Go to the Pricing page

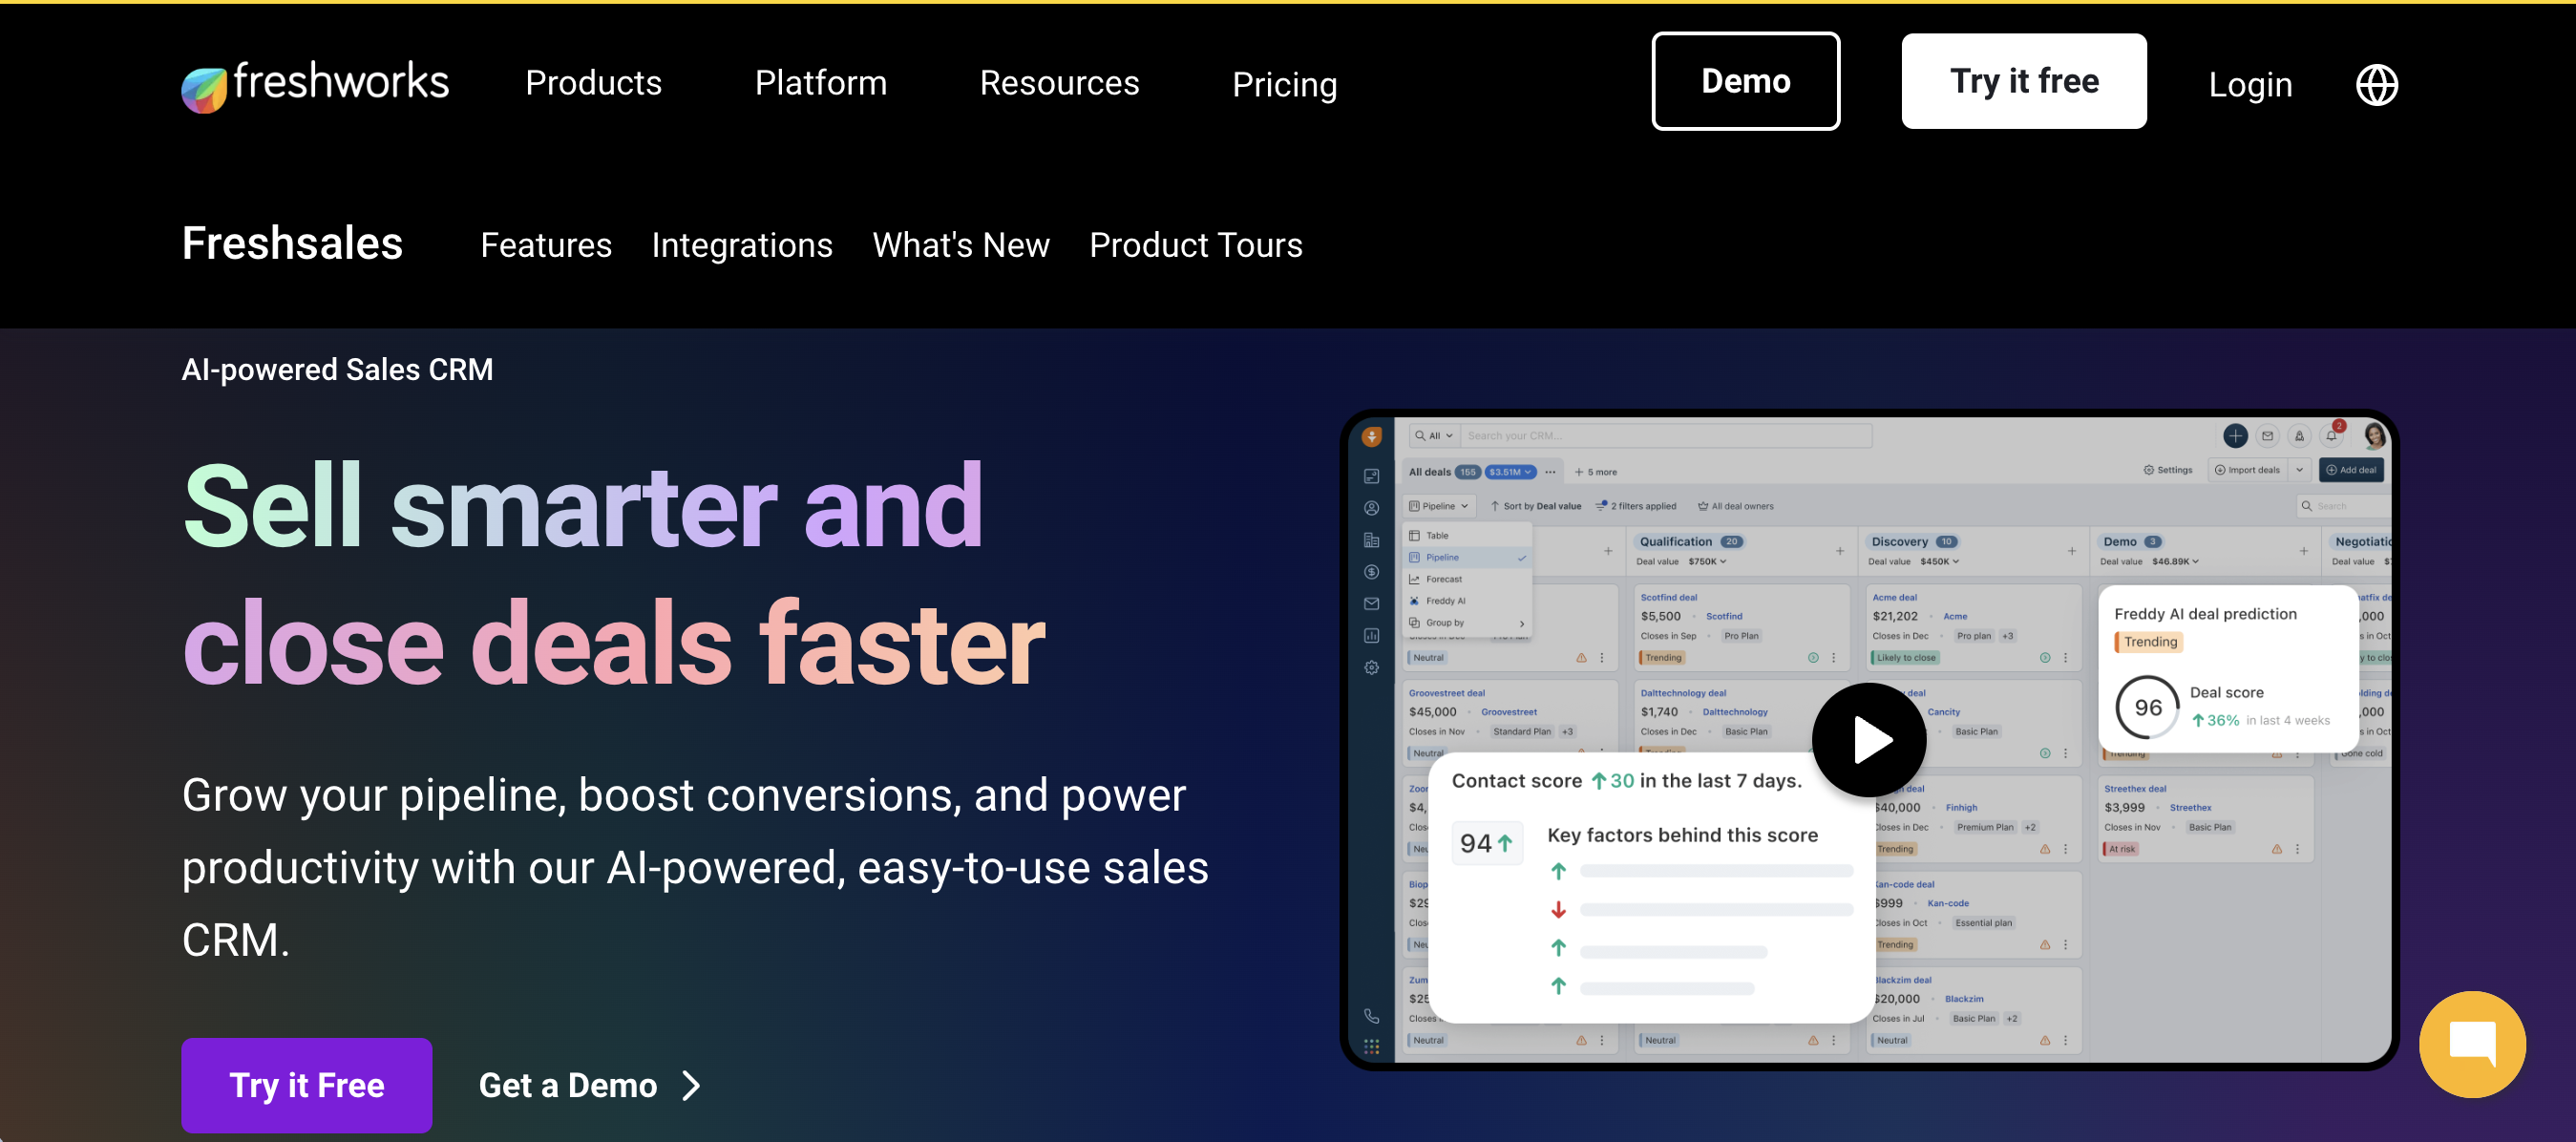point(1284,85)
